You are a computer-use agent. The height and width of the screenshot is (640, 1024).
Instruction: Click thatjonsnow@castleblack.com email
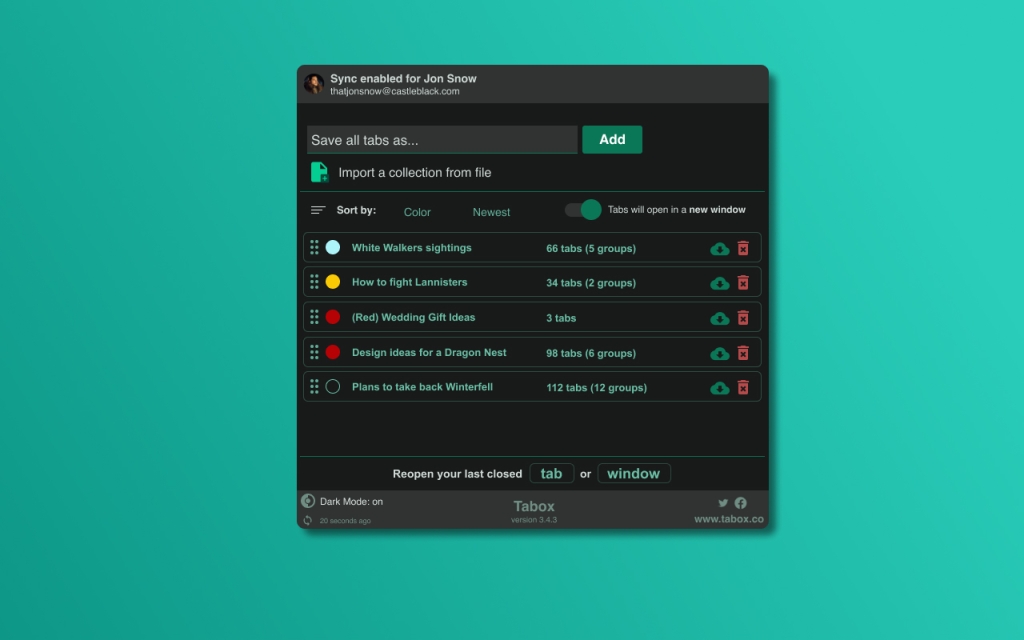click(394, 91)
